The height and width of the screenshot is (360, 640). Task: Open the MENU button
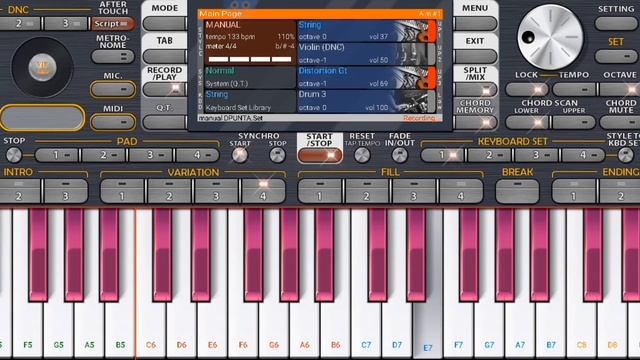(475, 24)
